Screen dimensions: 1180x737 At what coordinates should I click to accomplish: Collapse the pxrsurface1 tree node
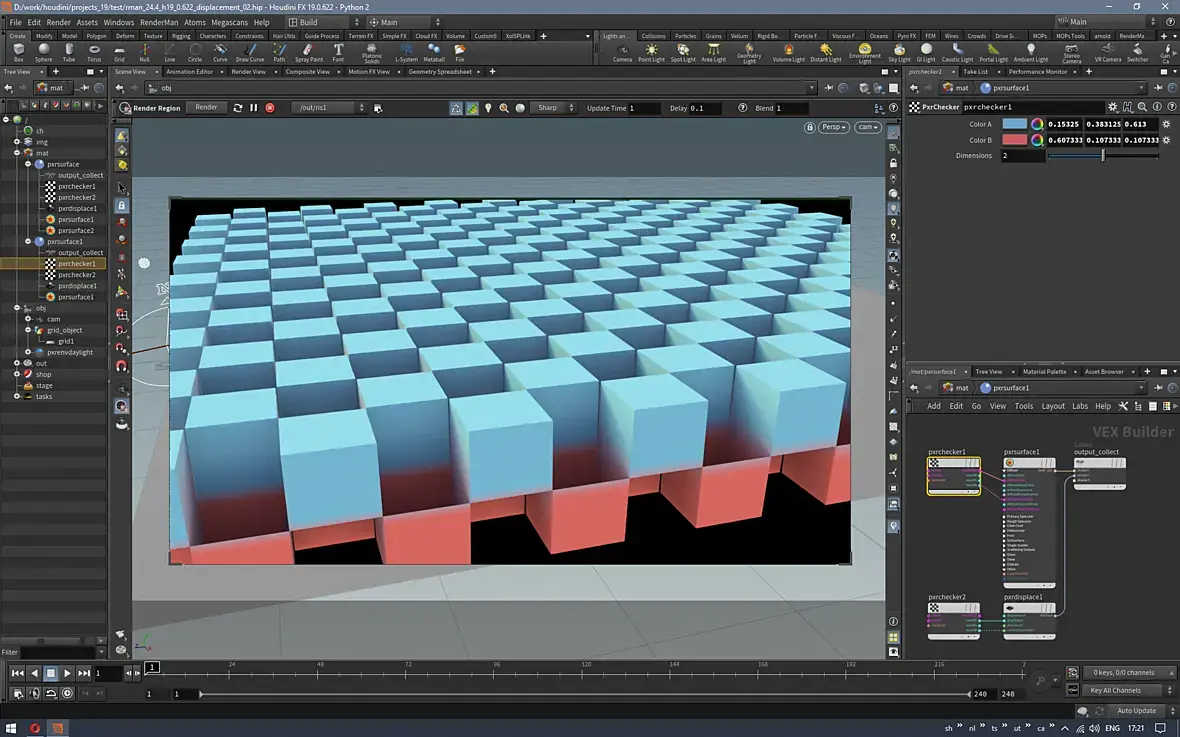28,242
